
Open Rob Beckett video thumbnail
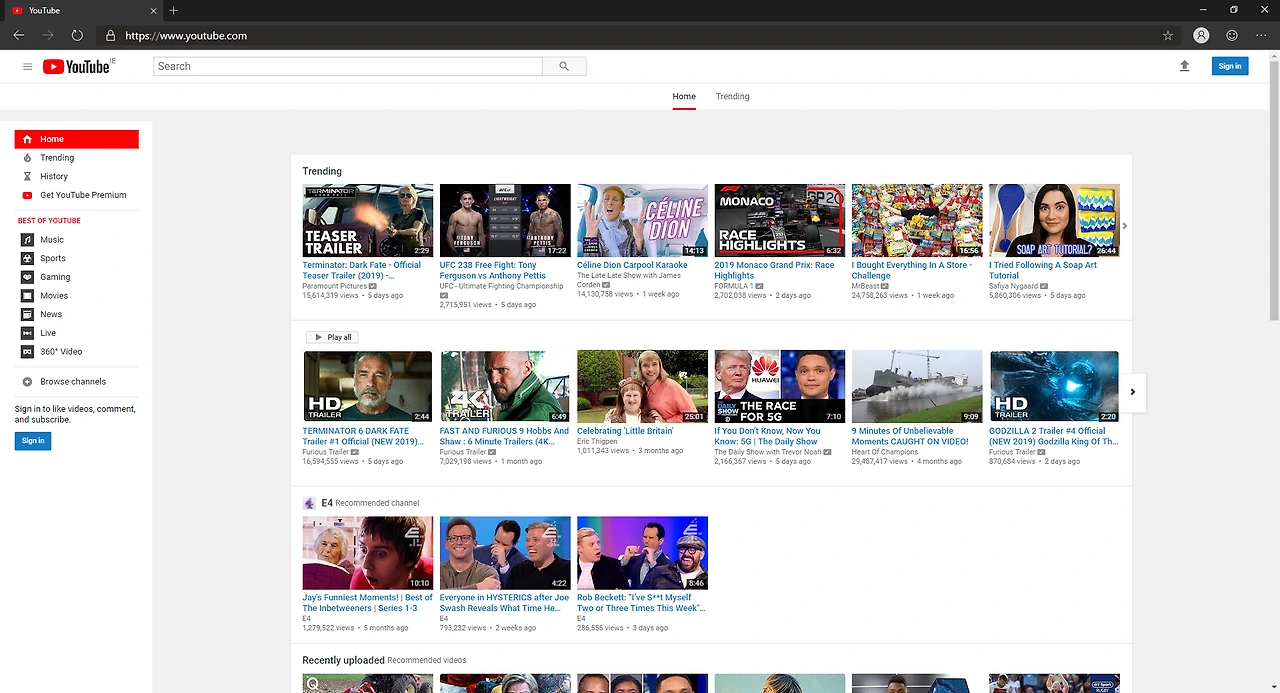click(x=642, y=552)
